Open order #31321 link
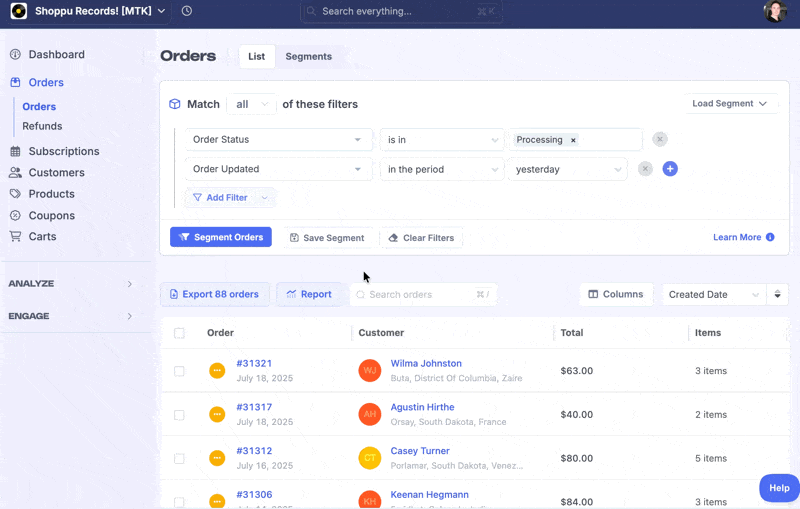This screenshot has height=509, width=800. coord(254,363)
